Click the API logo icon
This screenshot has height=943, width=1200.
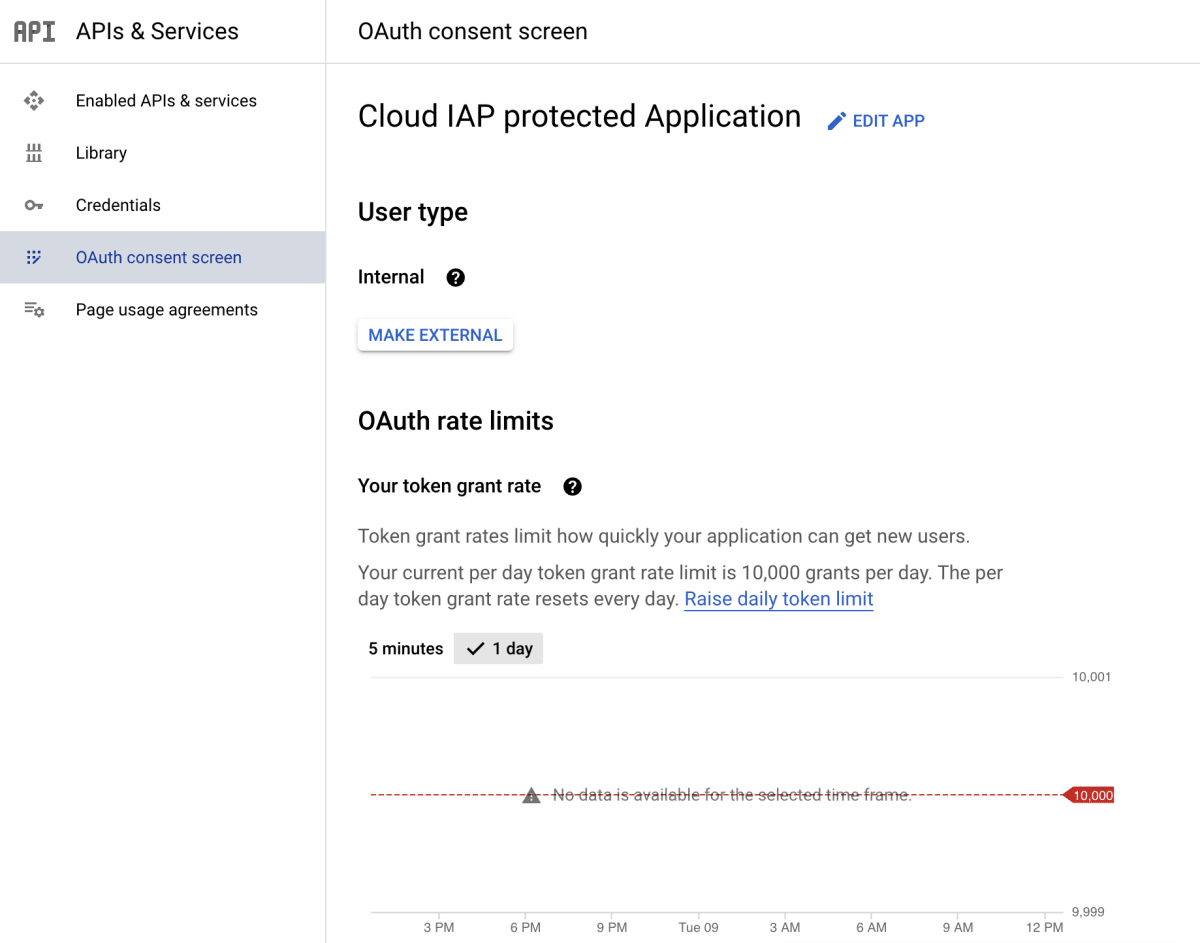pyautogui.click(x=34, y=31)
